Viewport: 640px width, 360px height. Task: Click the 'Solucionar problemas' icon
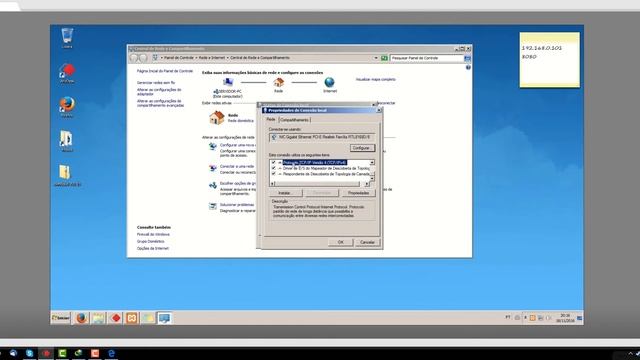coord(213,206)
